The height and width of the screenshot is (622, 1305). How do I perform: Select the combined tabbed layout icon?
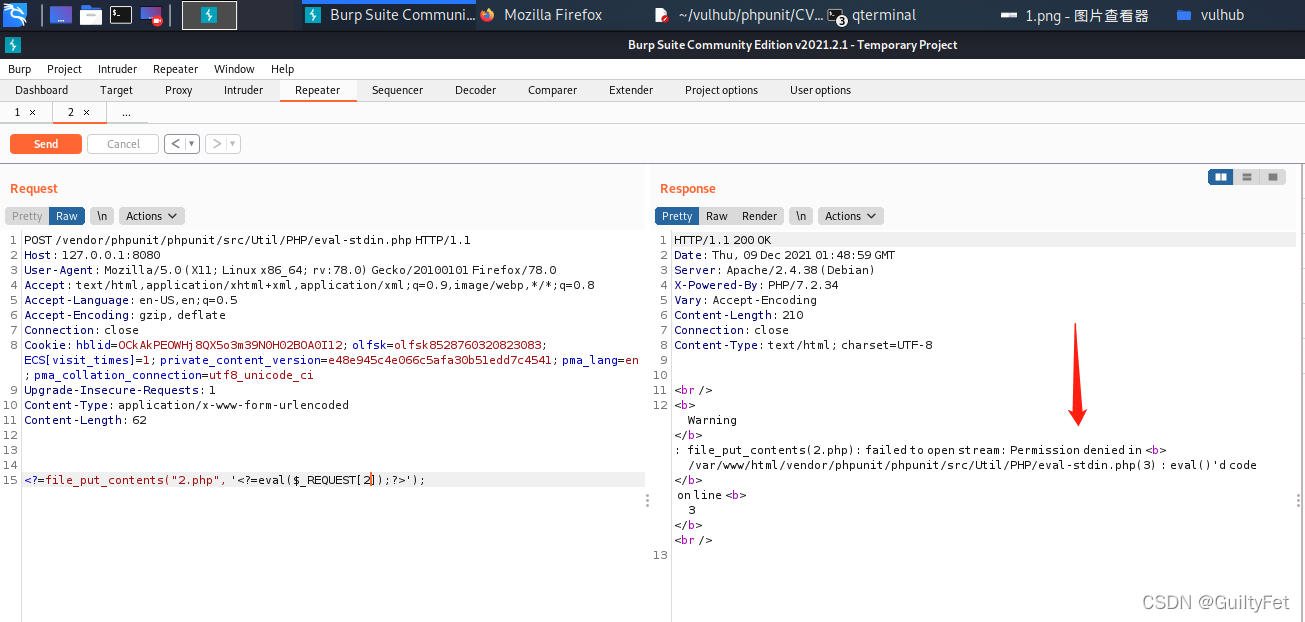click(x=1272, y=177)
